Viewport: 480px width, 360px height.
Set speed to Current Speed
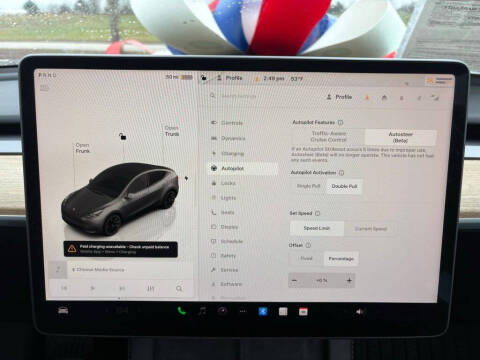[x=370, y=229]
